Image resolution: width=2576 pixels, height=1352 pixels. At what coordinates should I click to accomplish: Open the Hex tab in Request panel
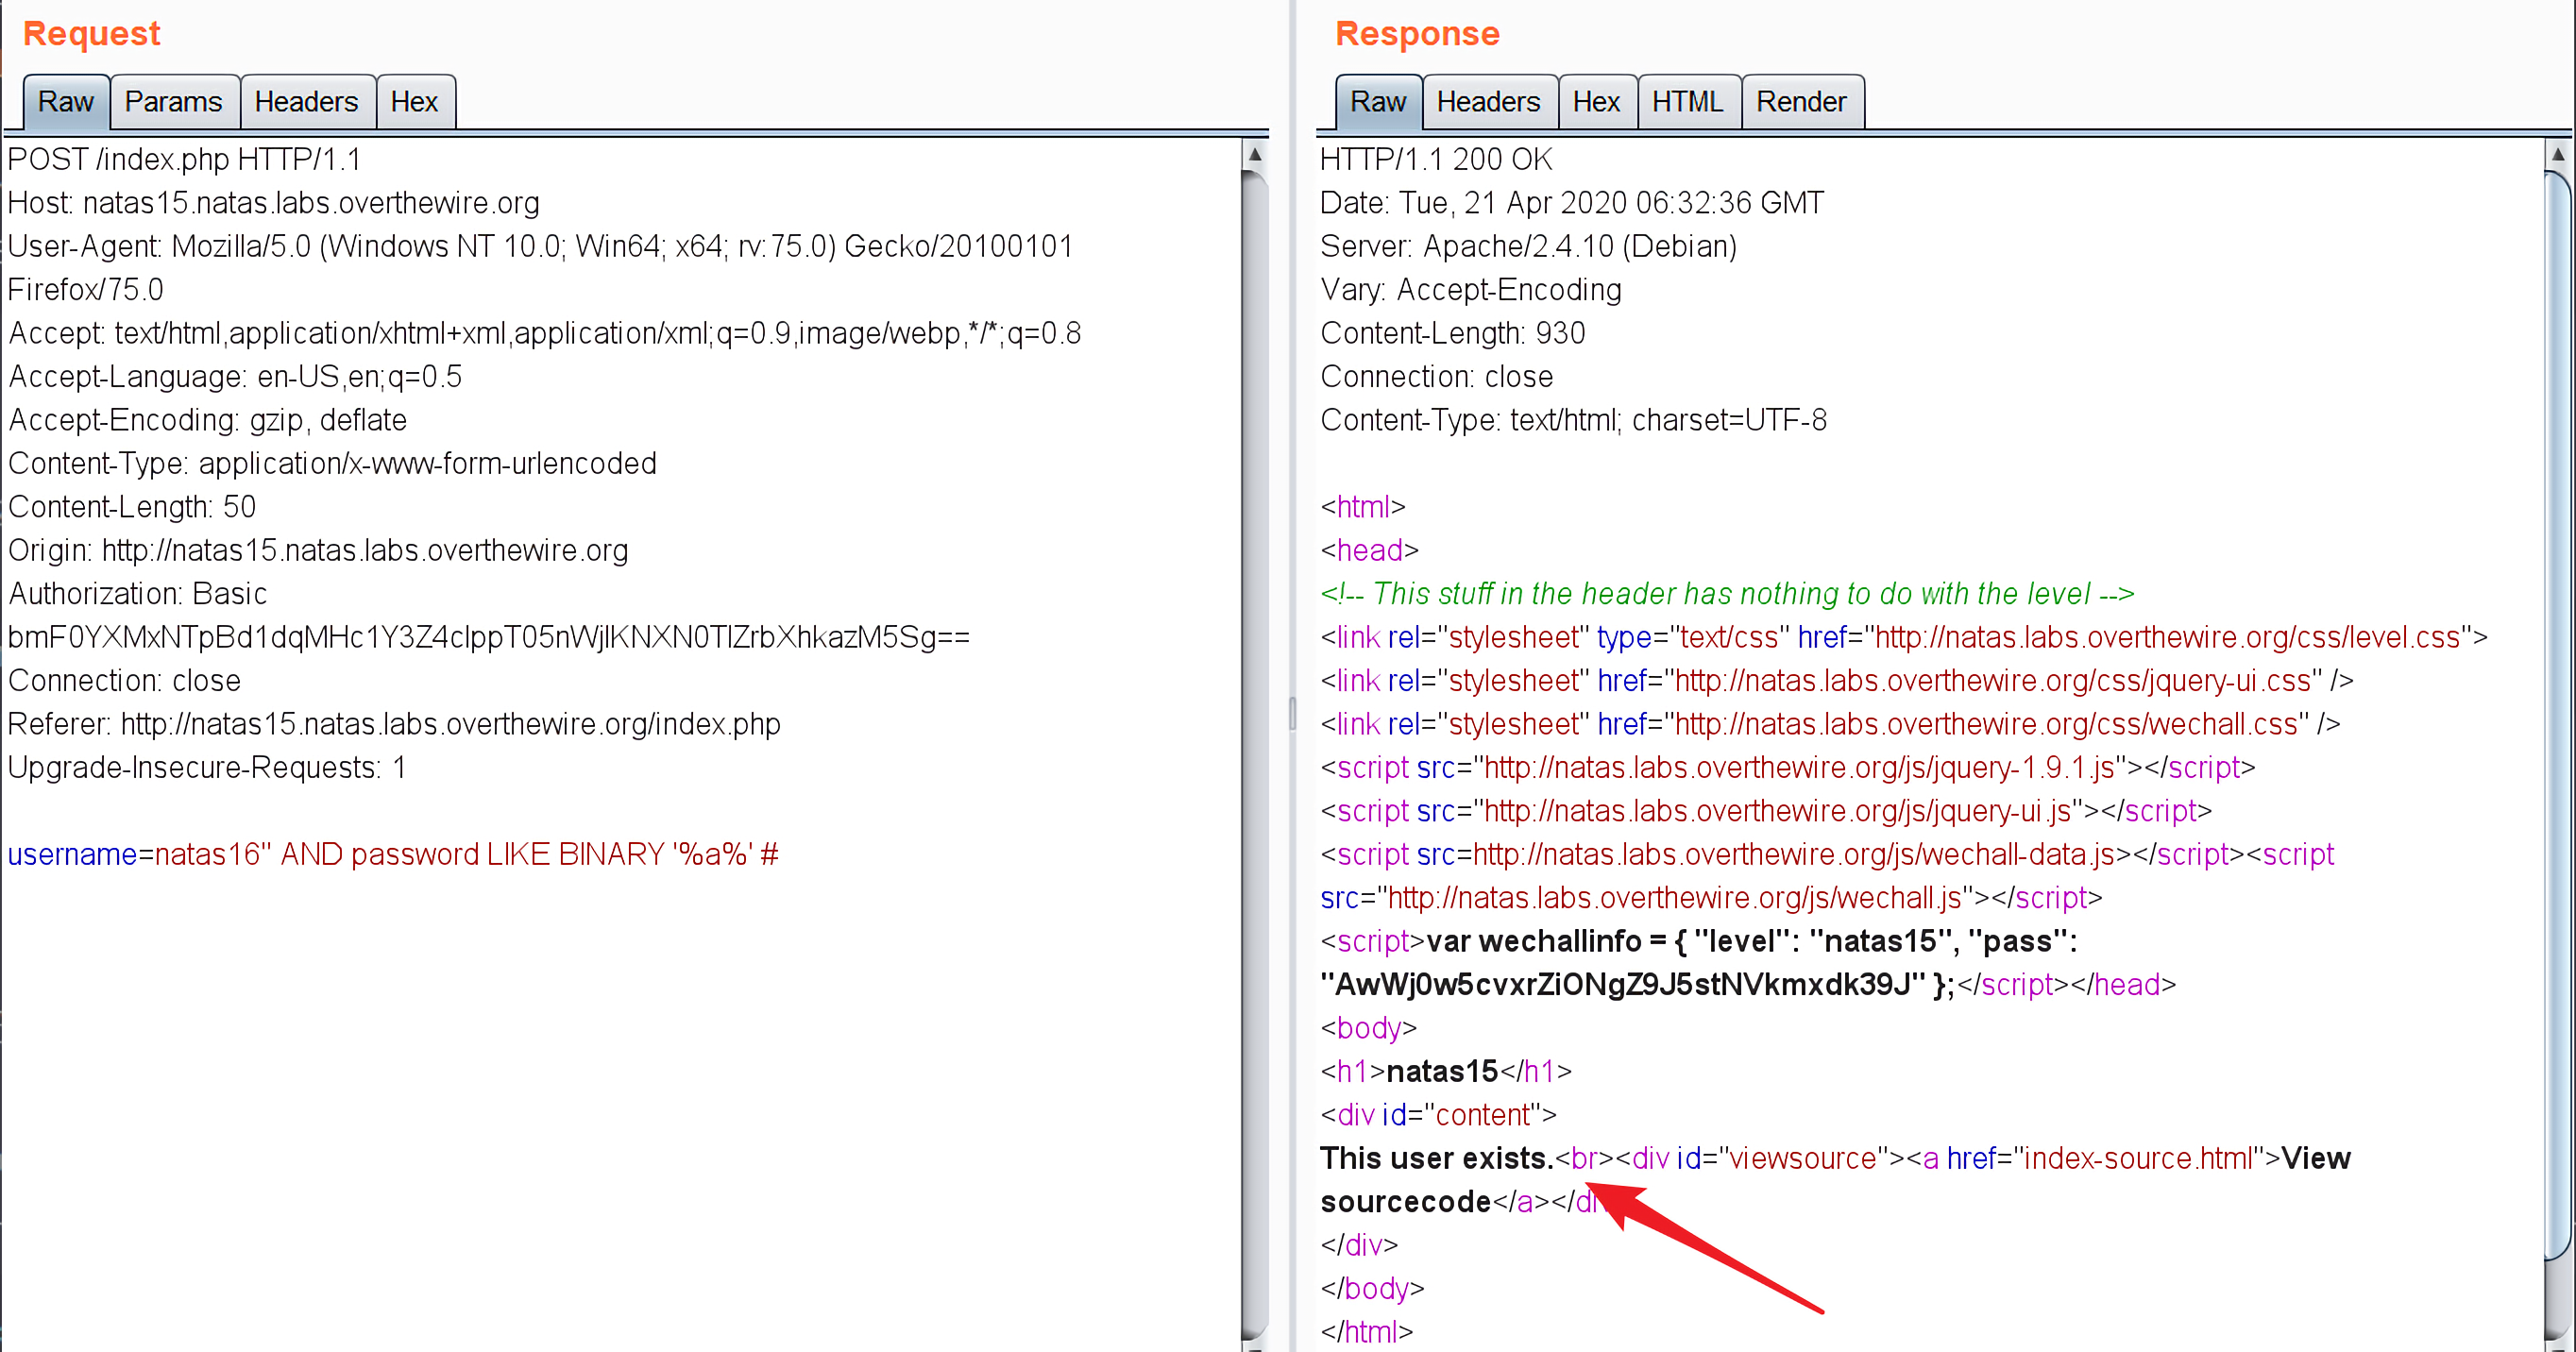point(415,102)
